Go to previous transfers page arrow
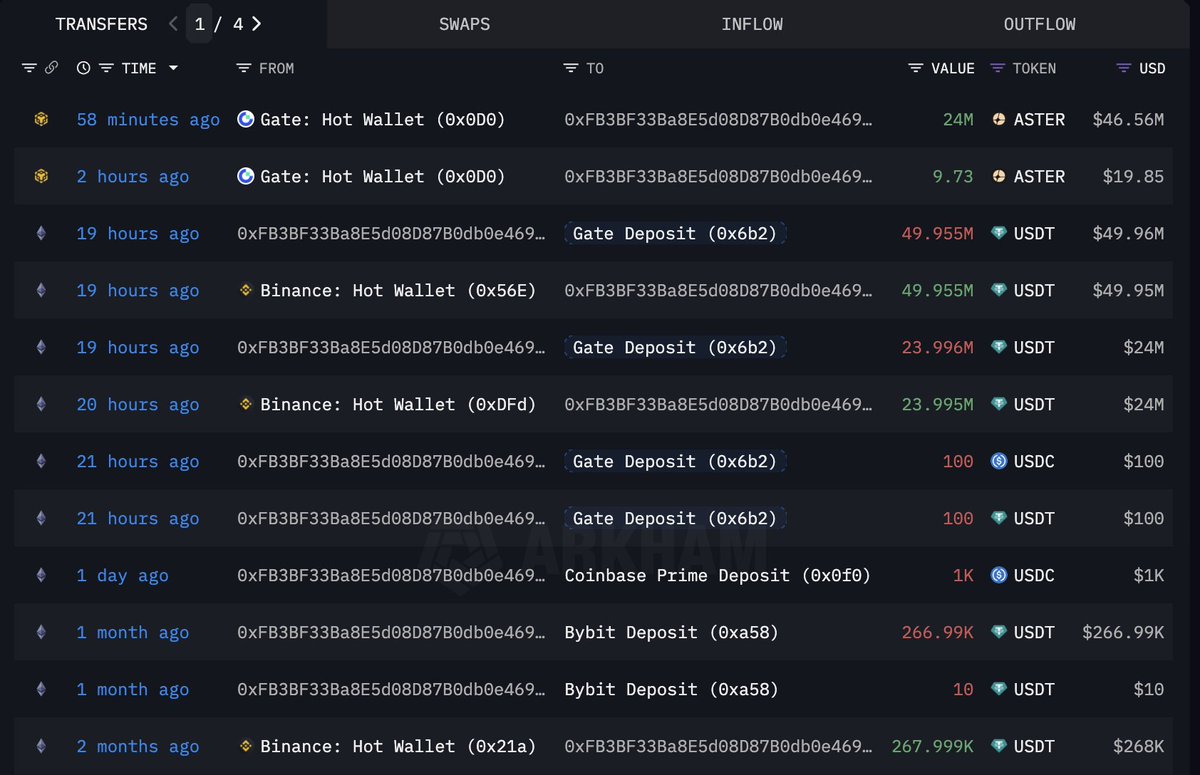This screenshot has height=775, width=1200. pyautogui.click(x=174, y=24)
